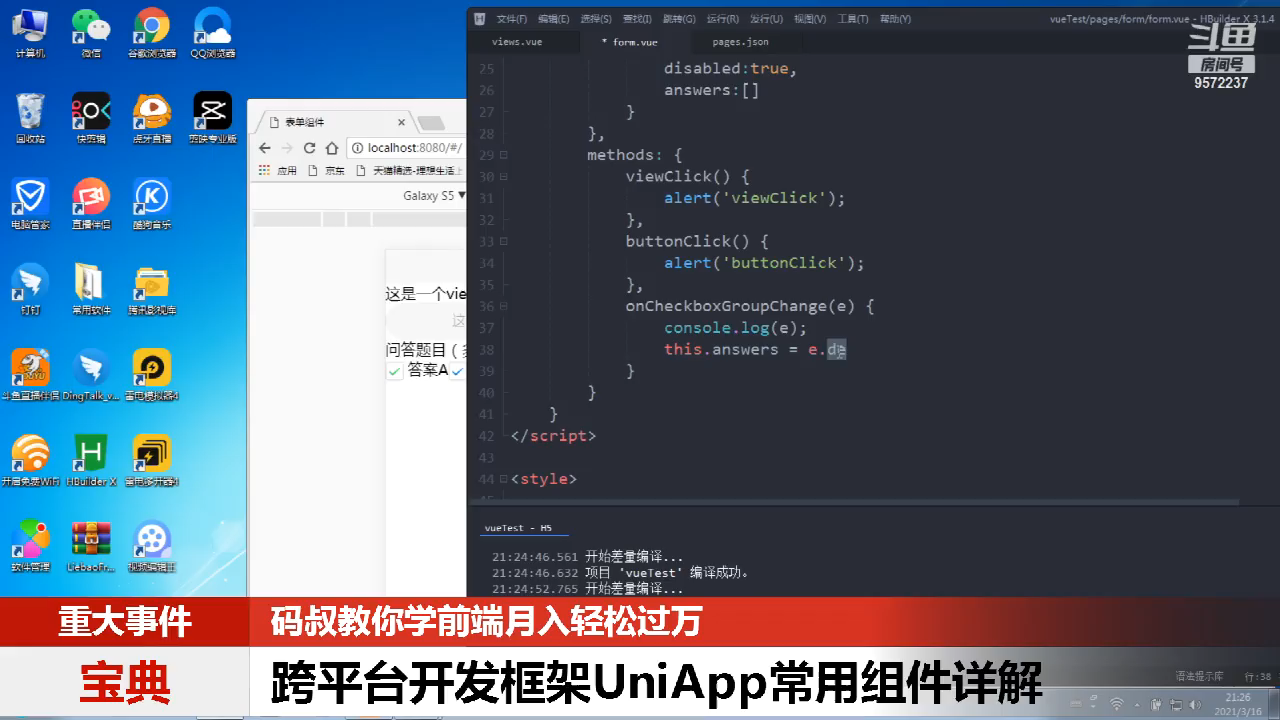Select the DingTalk_v installer icon

coord(91,375)
